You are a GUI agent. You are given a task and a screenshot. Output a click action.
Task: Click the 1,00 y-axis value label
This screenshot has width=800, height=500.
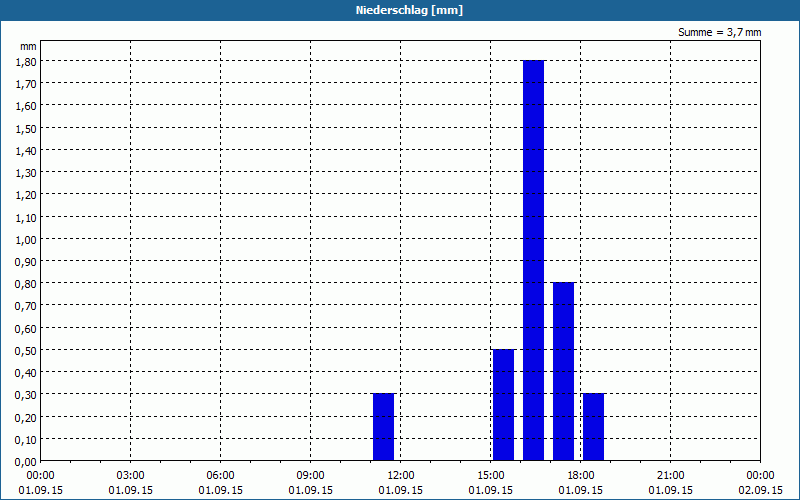point(26,240)
